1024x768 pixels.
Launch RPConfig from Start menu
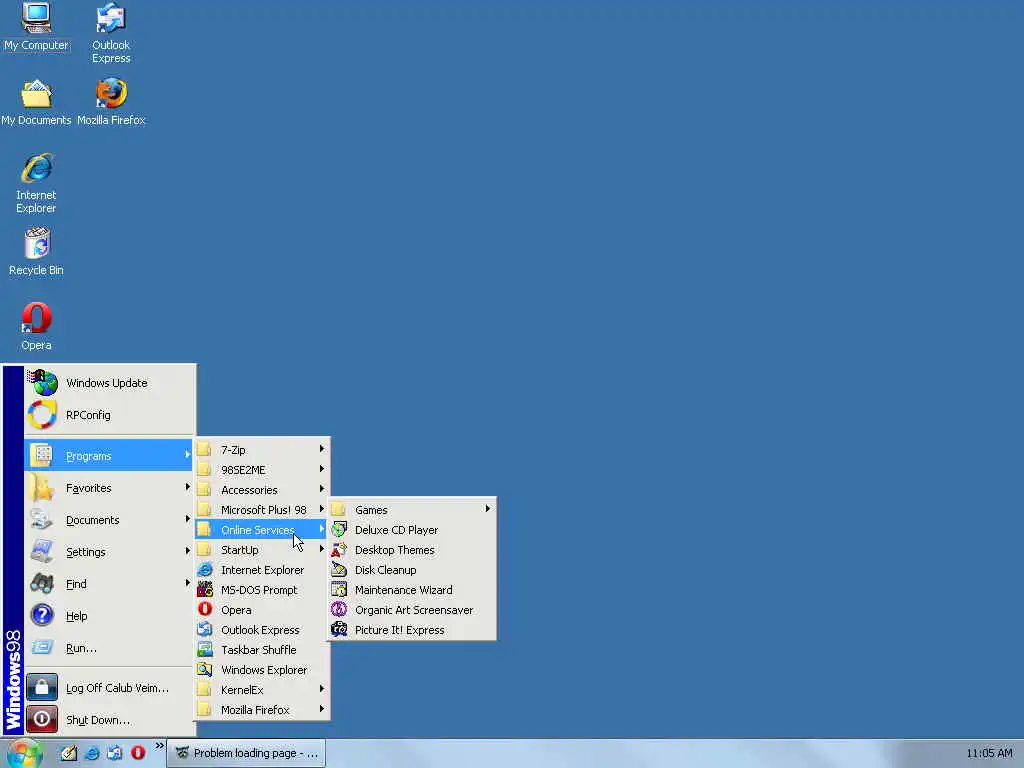click(x=110, y=415)
